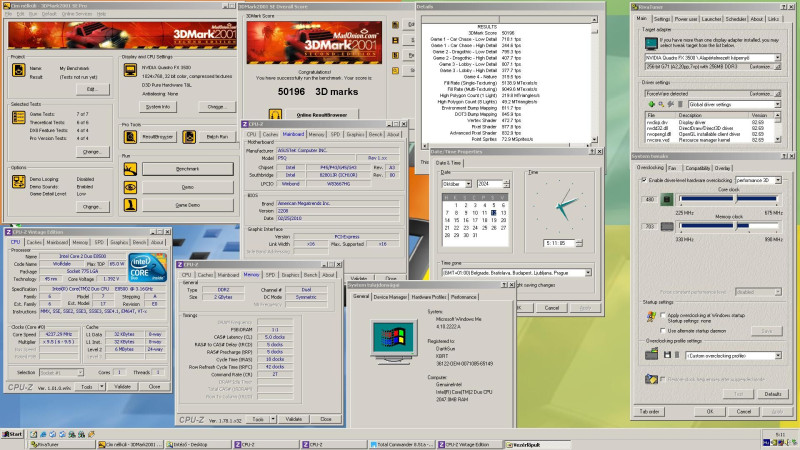Click the Options icon in 3DMark main window
The width and height of the screenshot is (800, 450).
click(x=18, y=181)
